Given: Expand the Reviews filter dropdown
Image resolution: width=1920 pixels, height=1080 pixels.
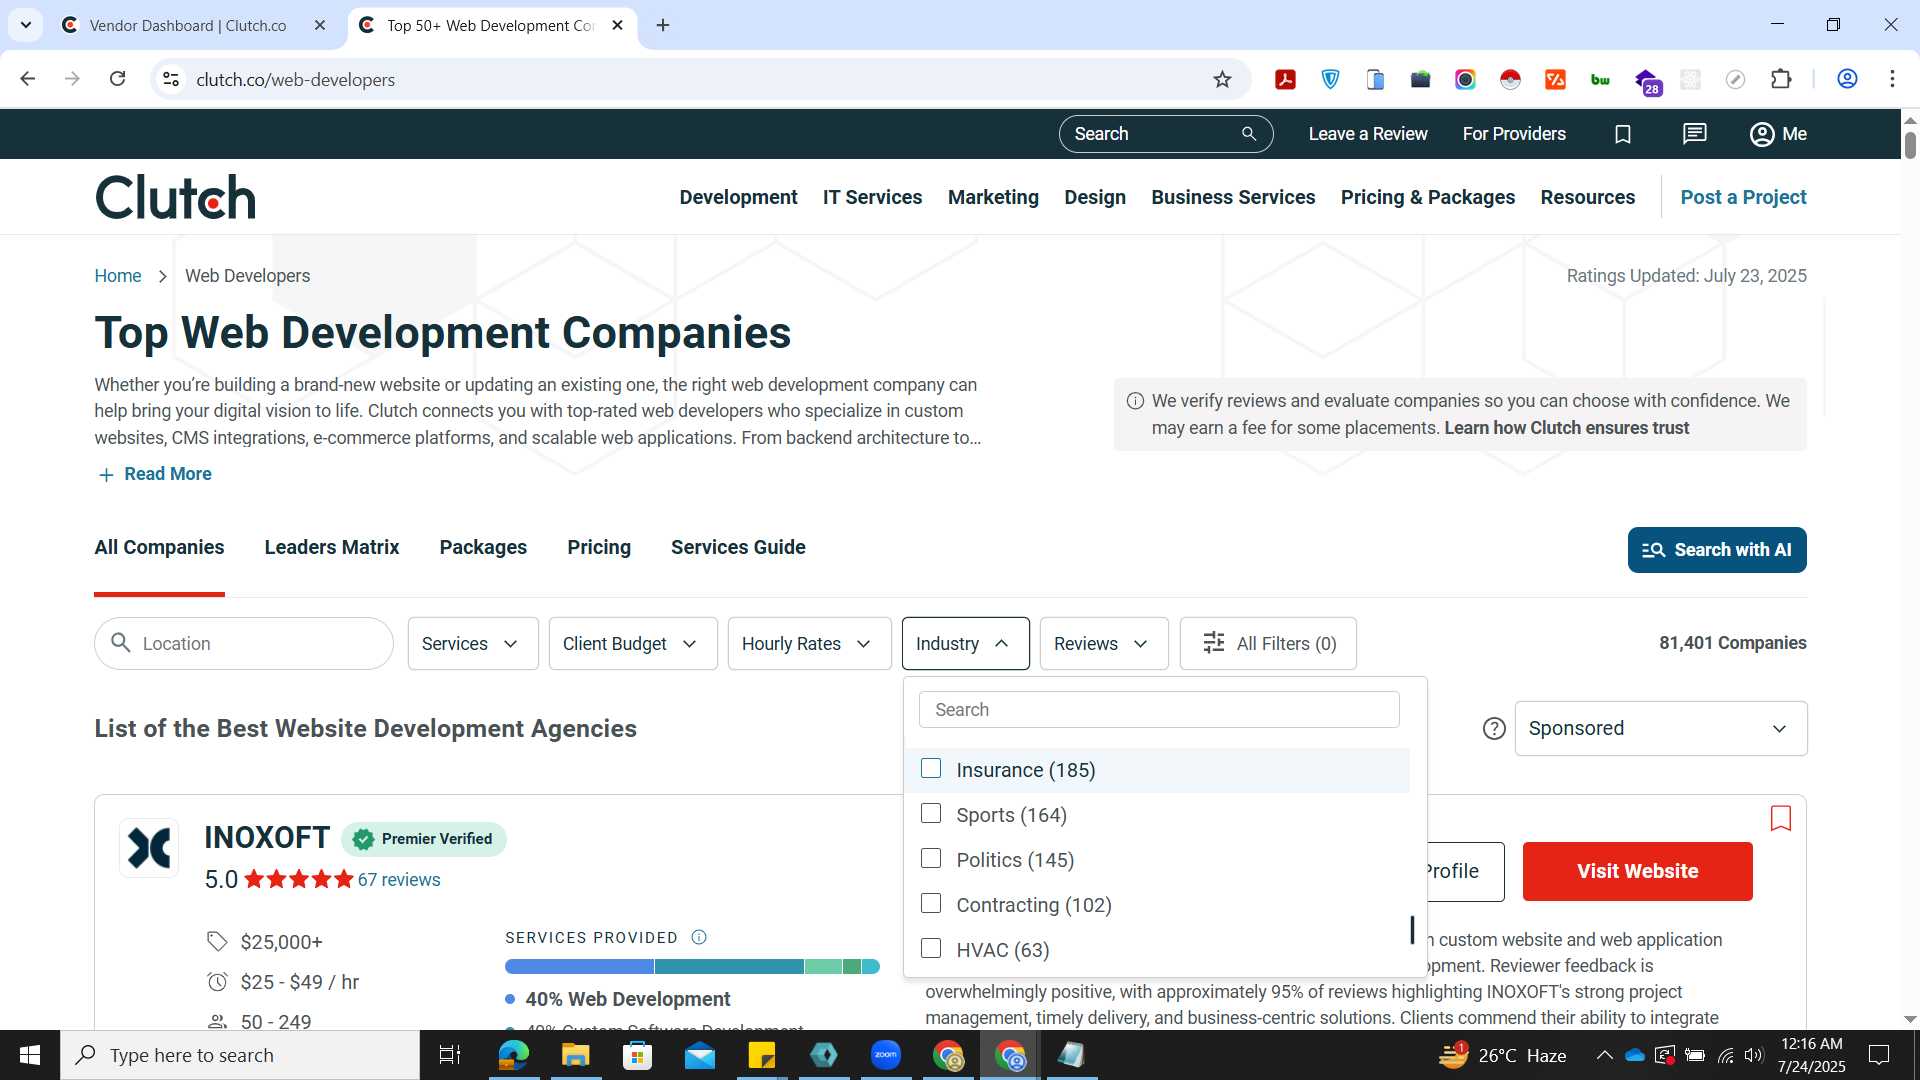Looking at the screenshot, I should (1104, 644).
